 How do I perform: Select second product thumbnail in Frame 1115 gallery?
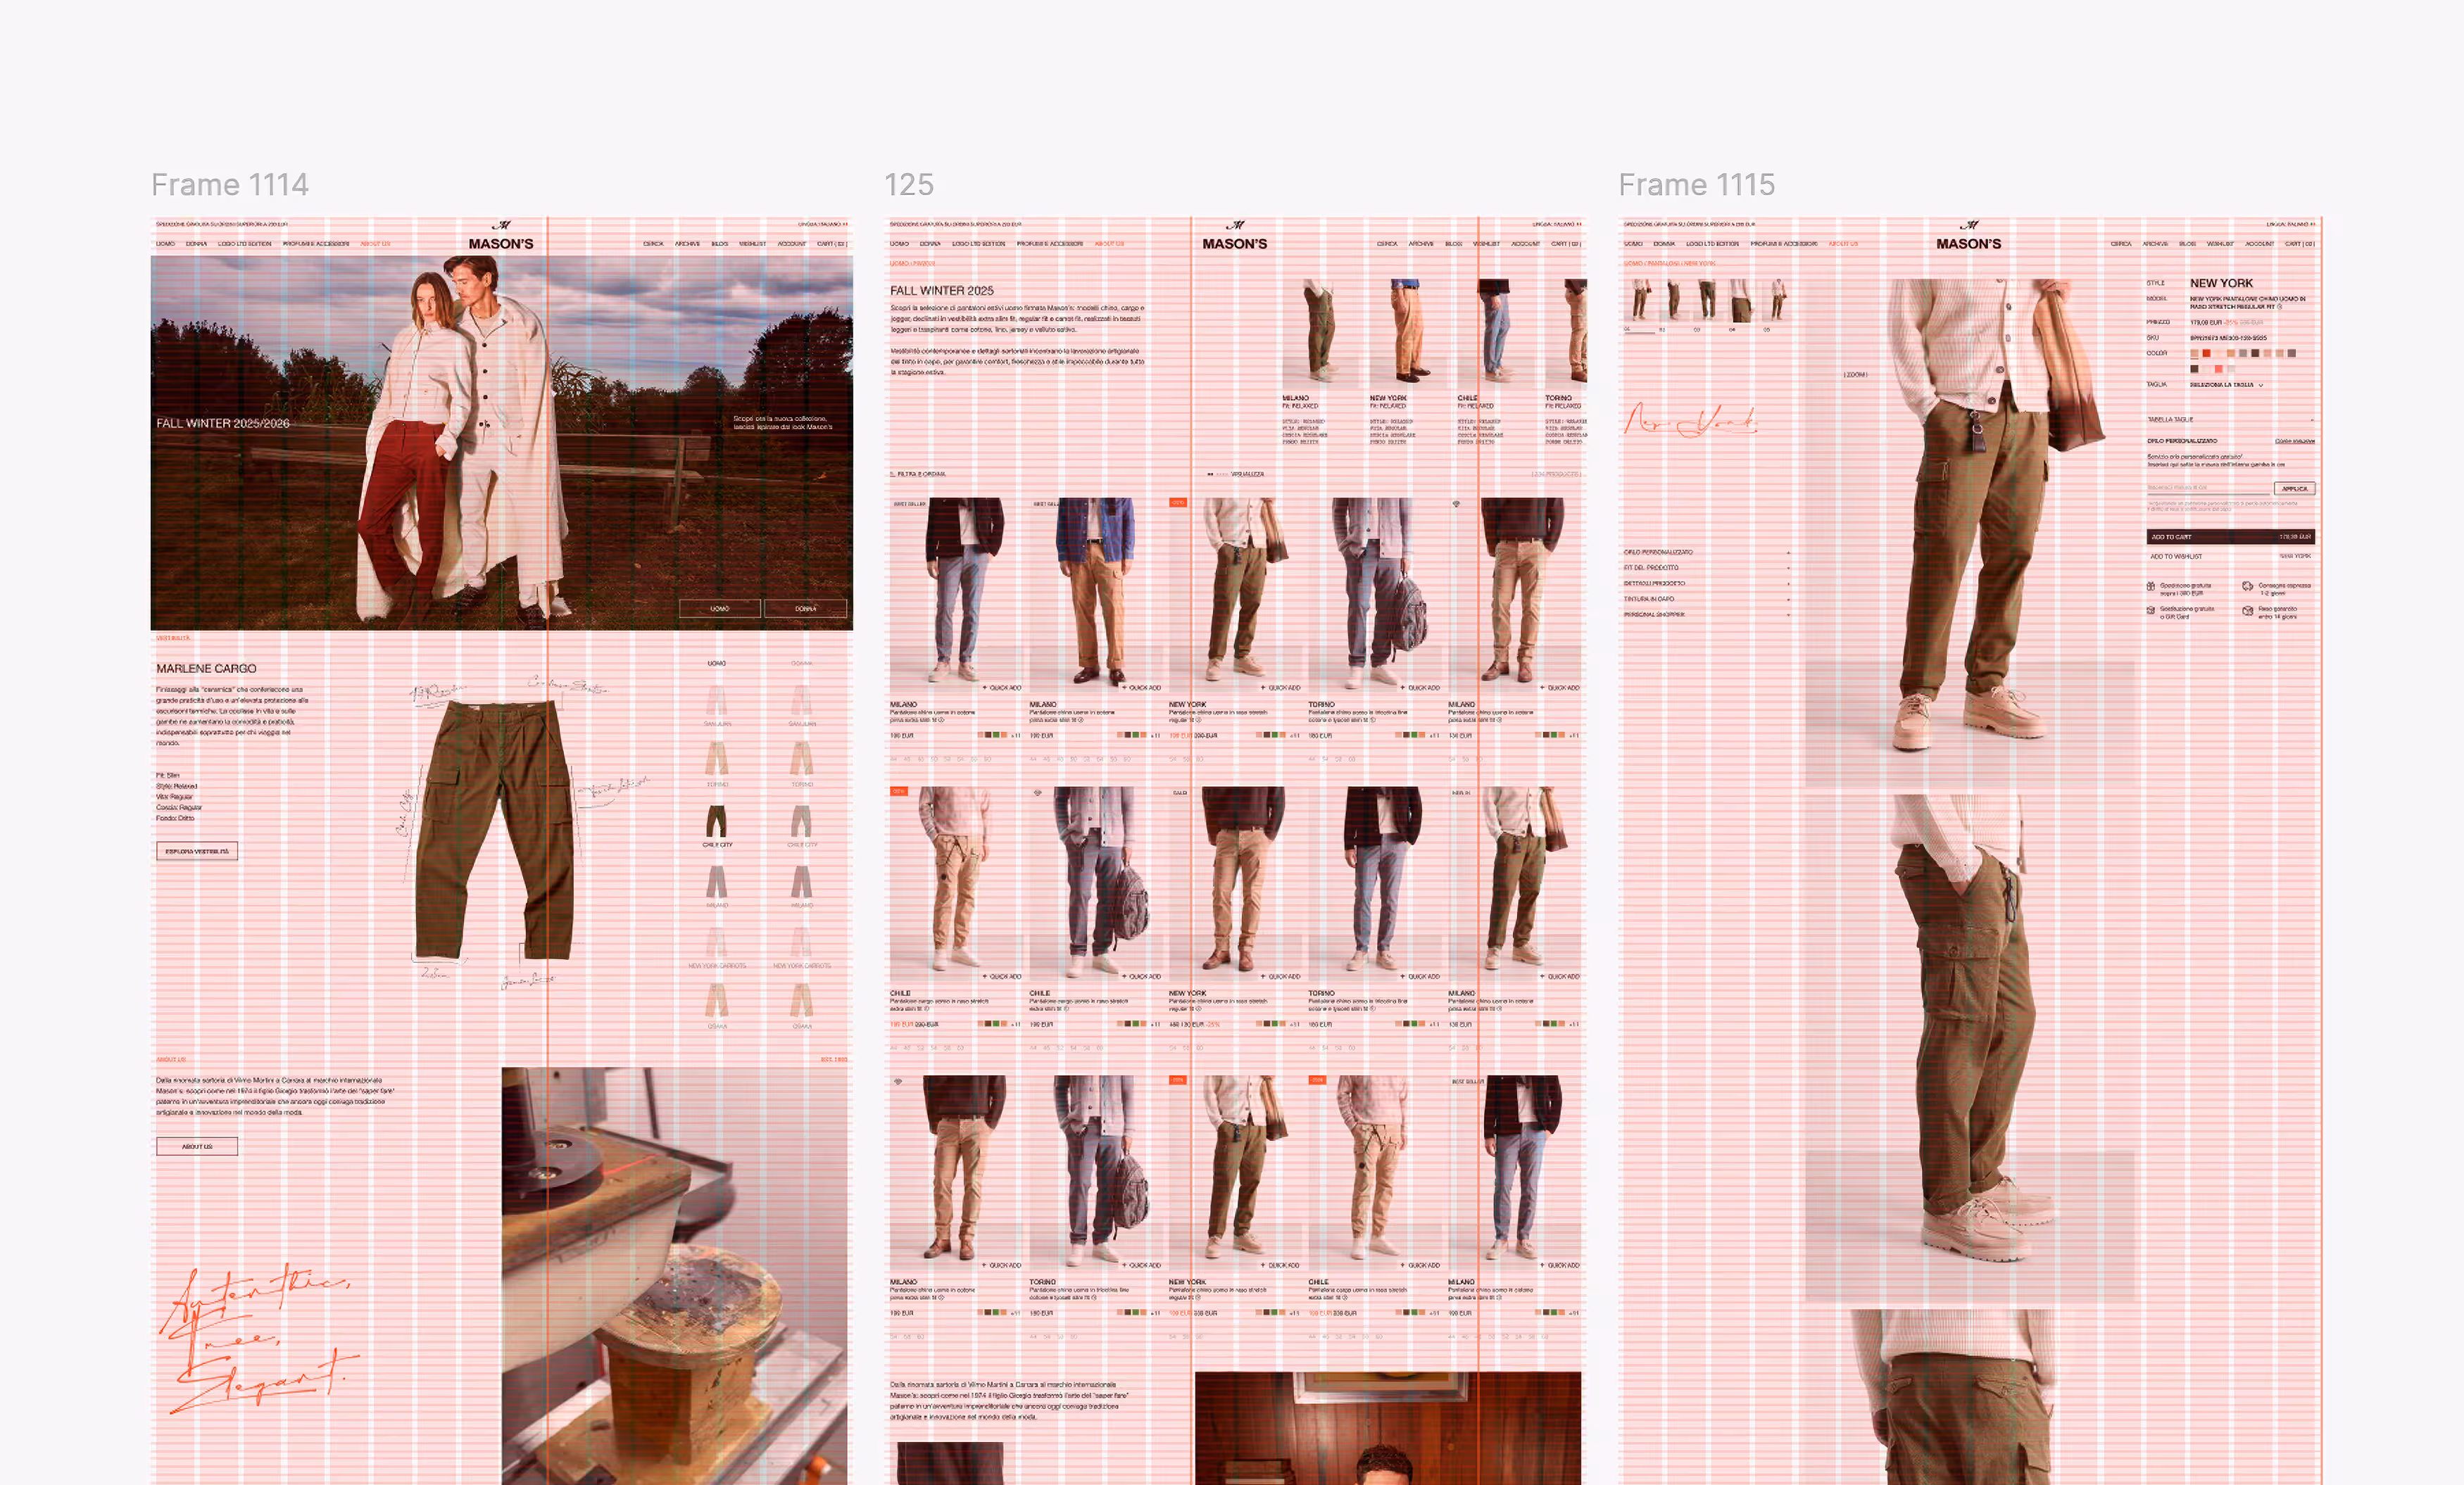[1673, 300]
